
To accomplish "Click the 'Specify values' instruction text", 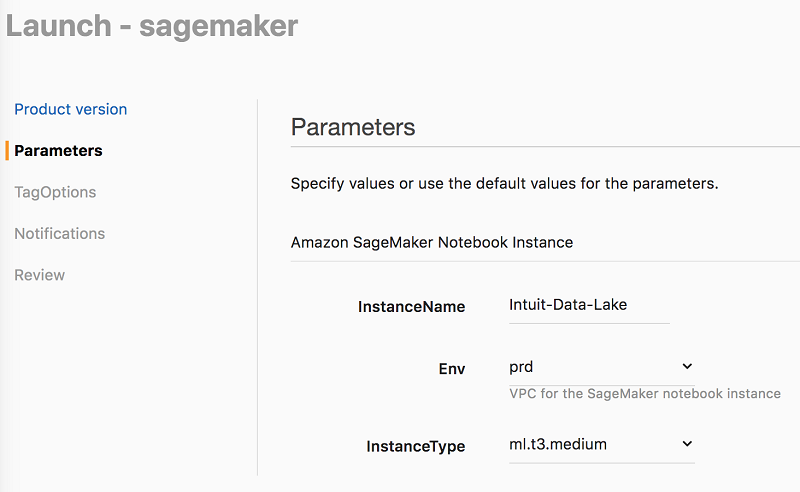I will 504,184.
